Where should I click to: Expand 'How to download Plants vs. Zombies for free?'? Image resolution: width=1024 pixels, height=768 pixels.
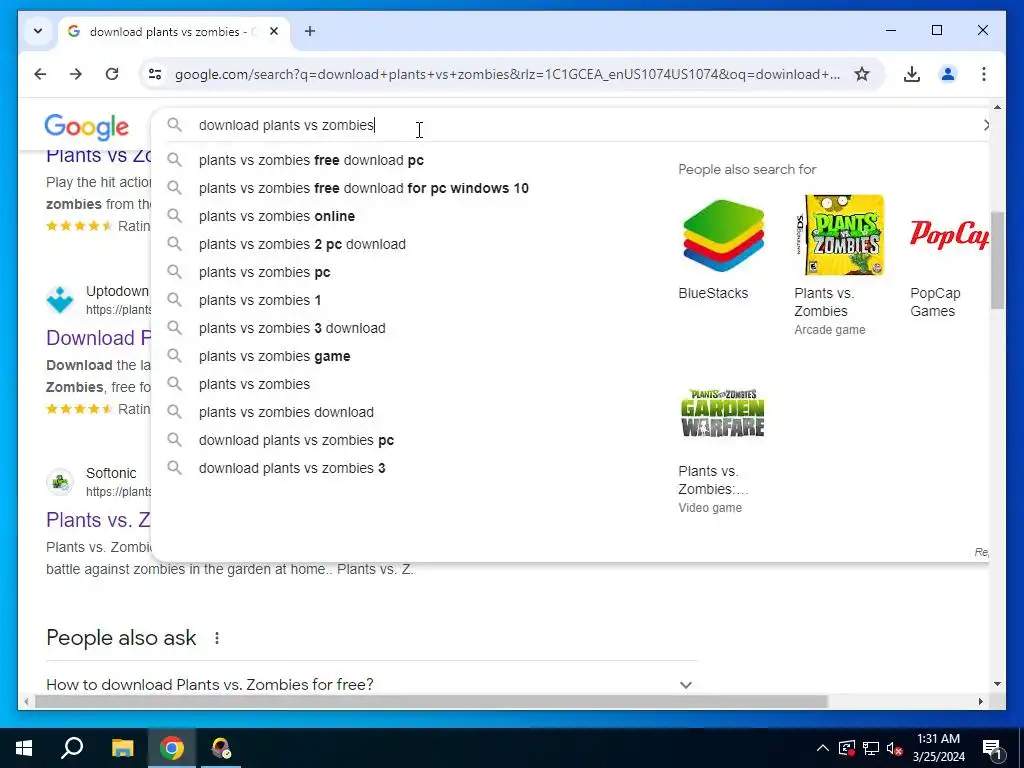(370, 684)
